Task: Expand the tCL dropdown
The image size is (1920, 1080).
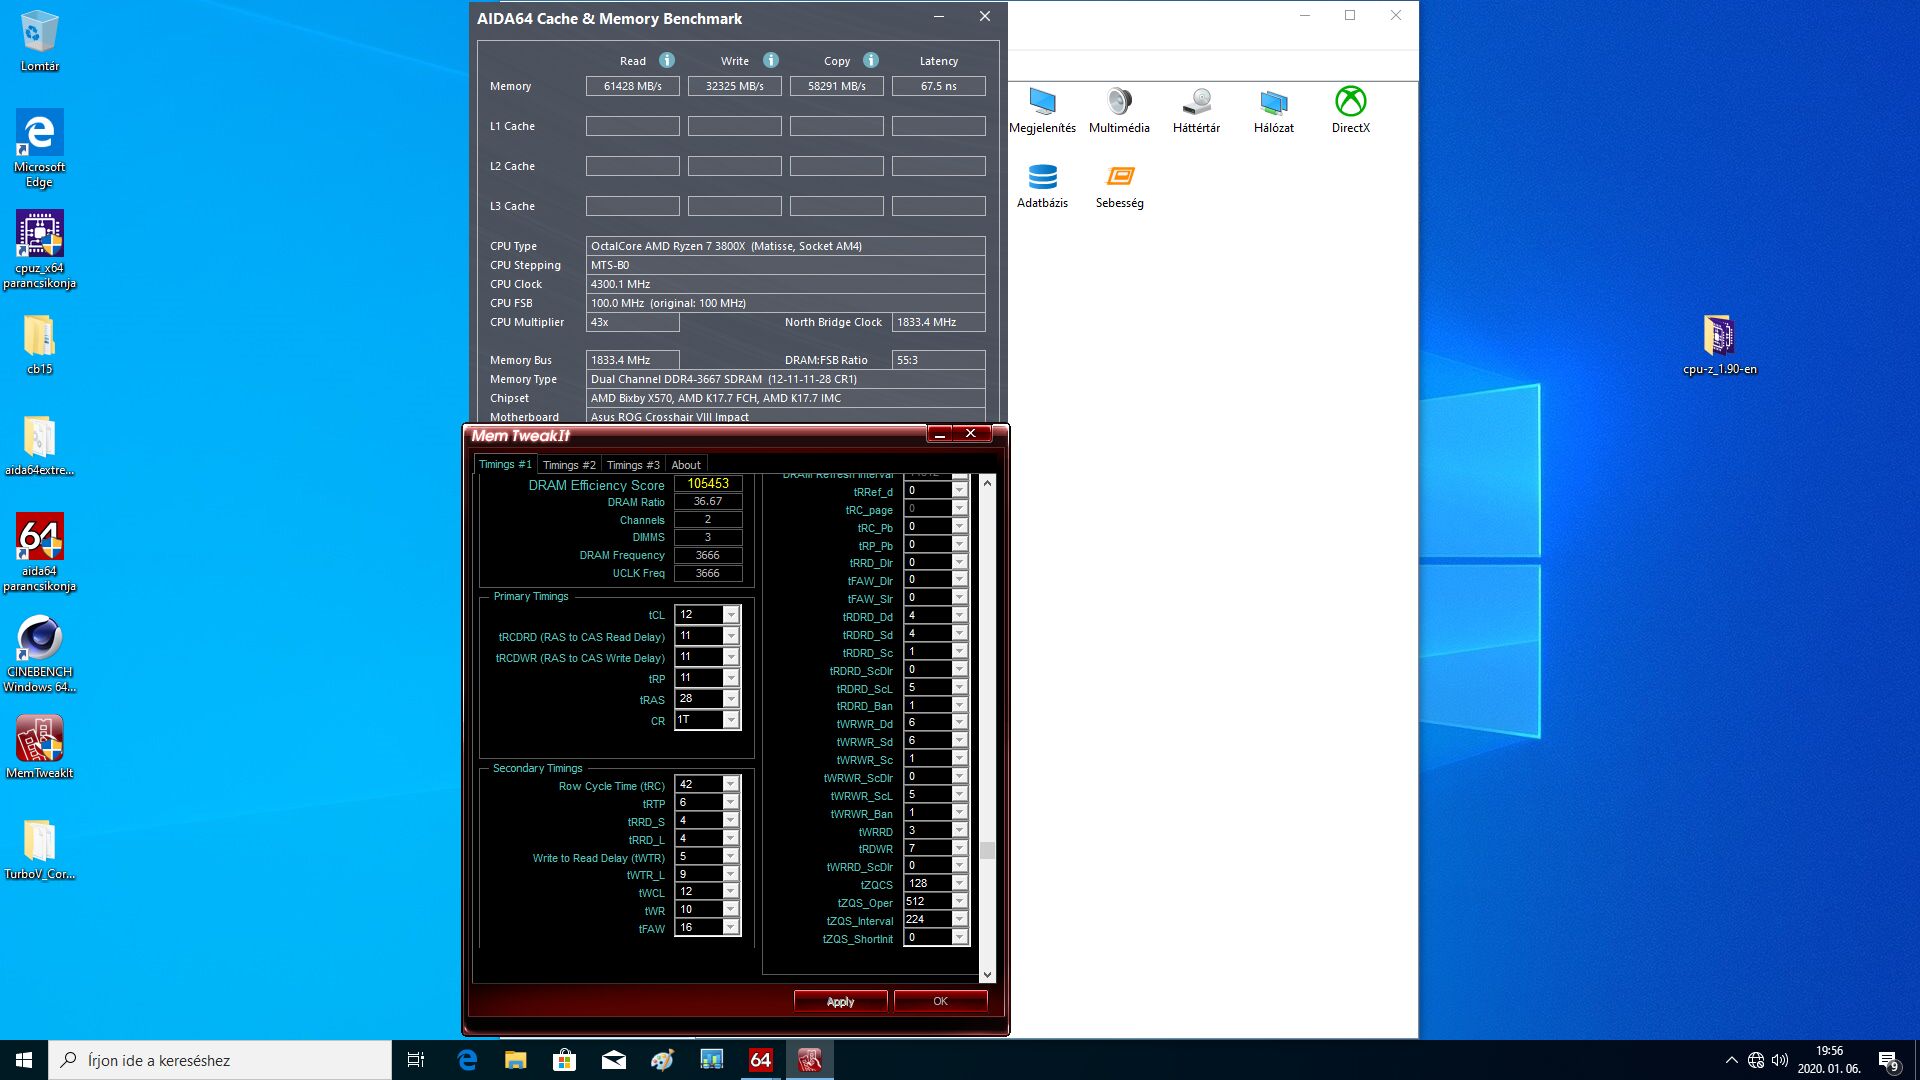Action: 731,615
